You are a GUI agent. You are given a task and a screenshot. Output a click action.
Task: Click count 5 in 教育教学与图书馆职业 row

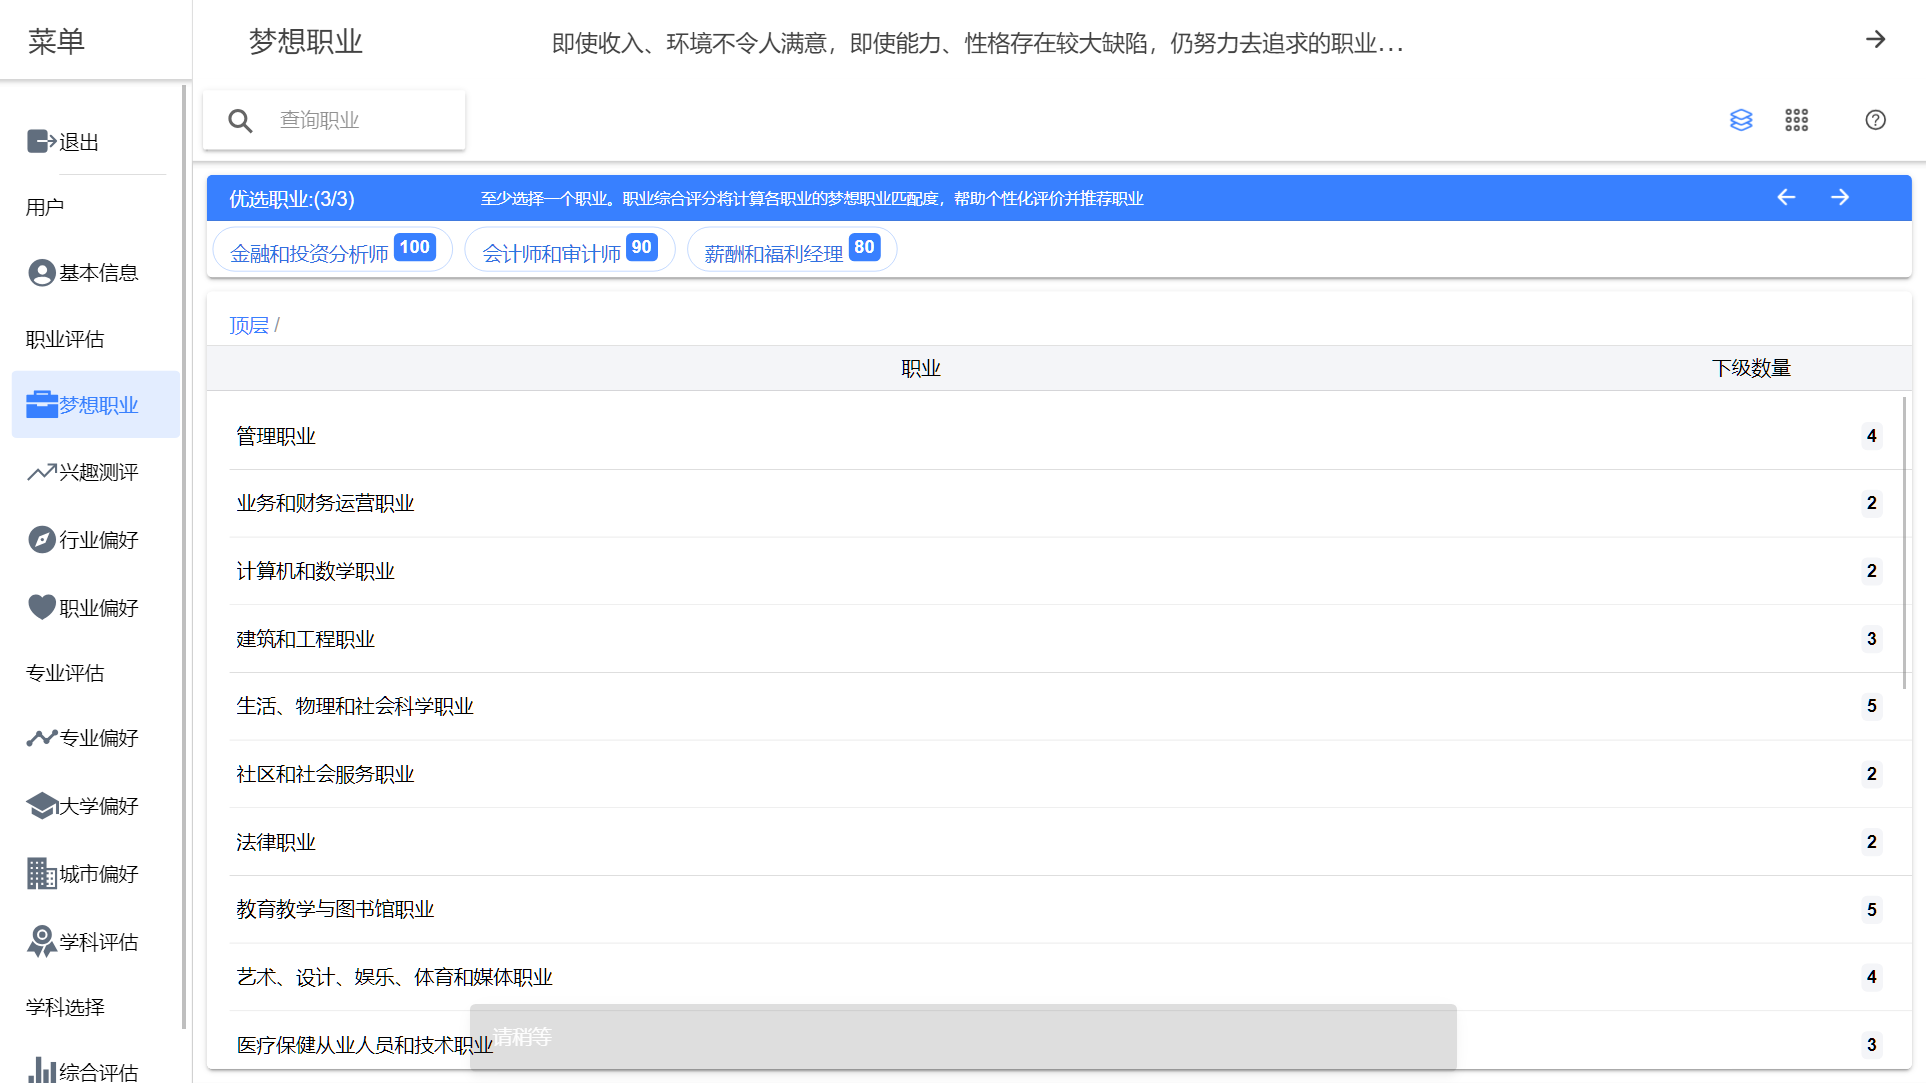point(1871,910)
